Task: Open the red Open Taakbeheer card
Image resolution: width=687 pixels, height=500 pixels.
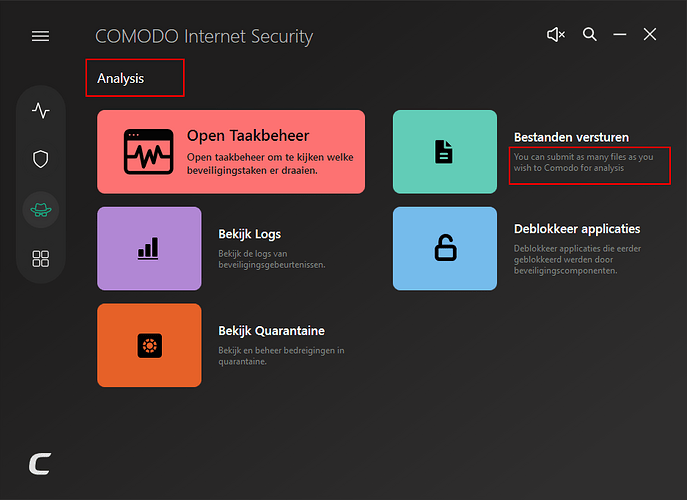Action: (231, 152)
